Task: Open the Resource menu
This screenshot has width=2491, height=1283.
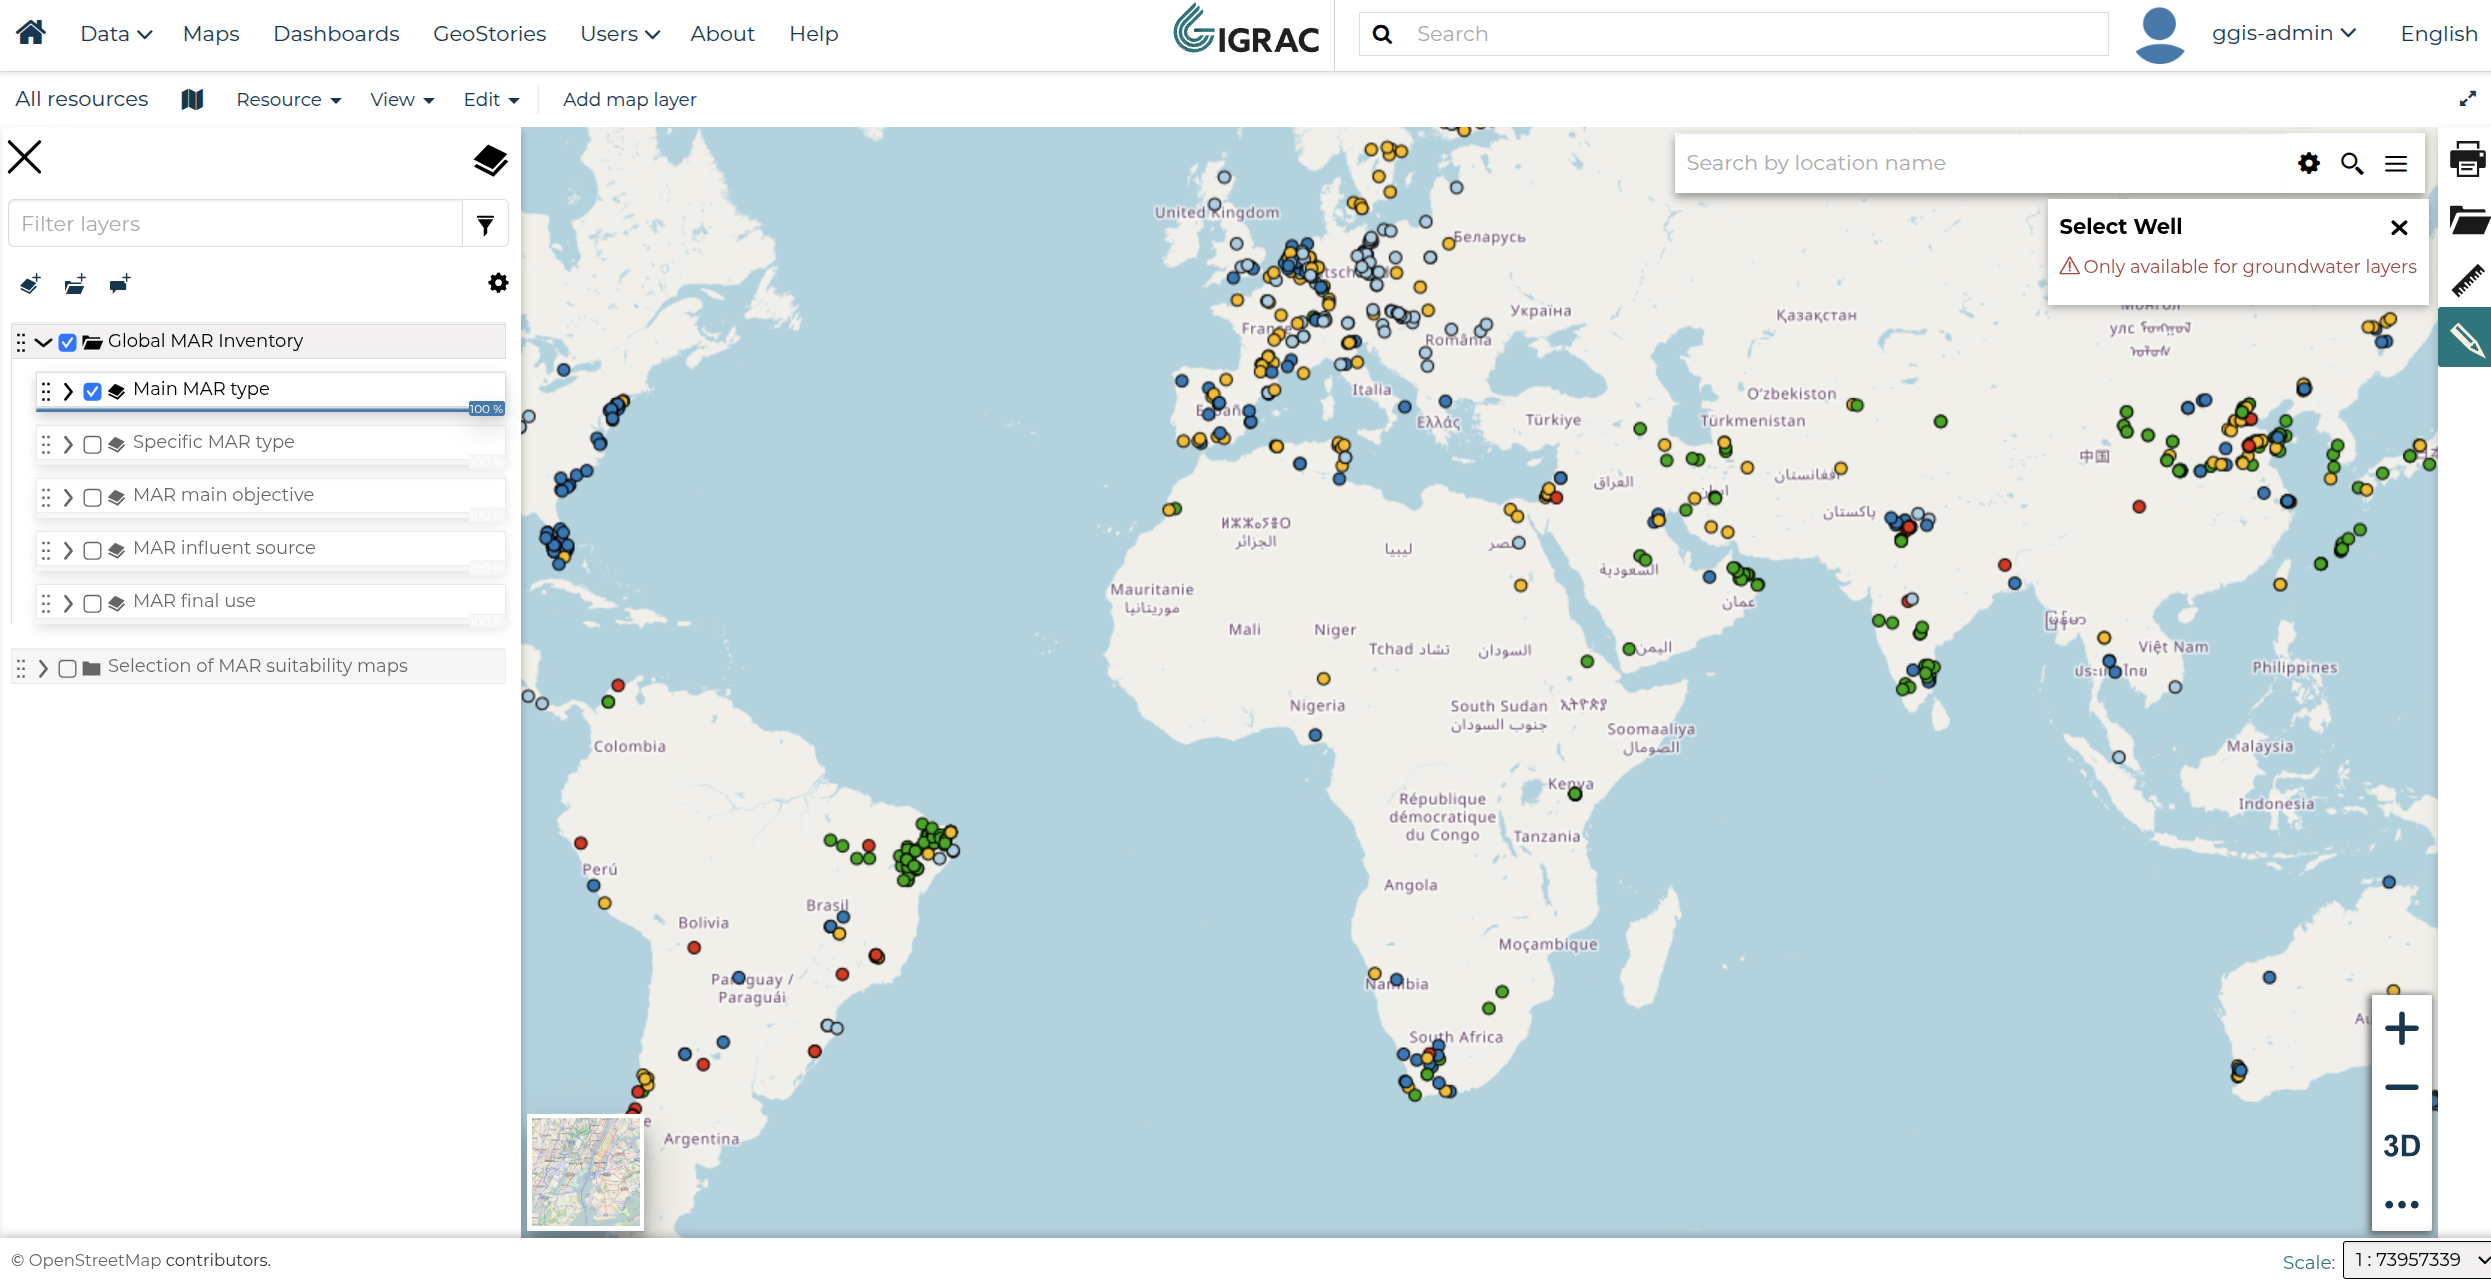Action: coord(288,99)
